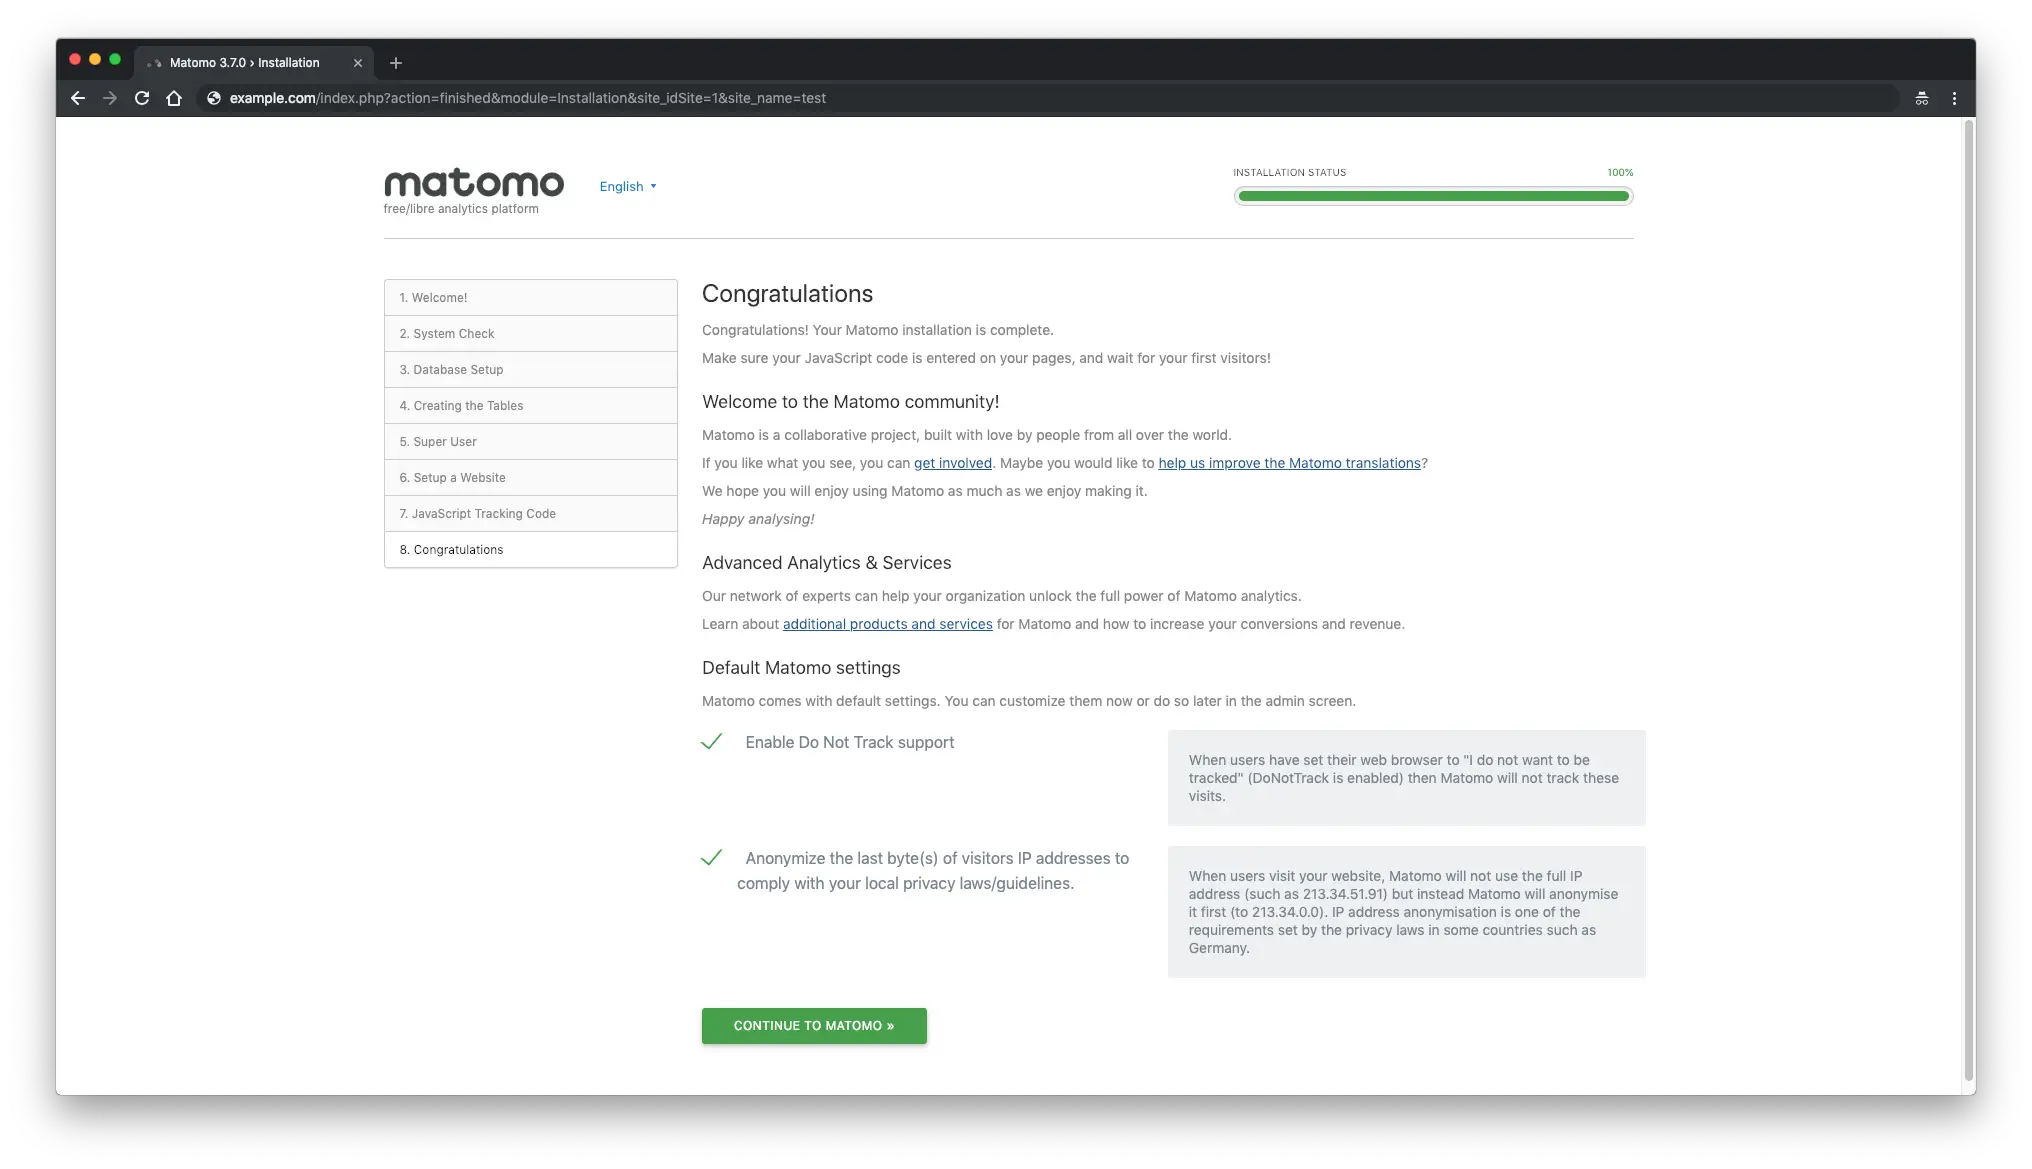Click the Matomo logo
The width and height of the screenshot is (2032, 1169).
click(473, 183)
